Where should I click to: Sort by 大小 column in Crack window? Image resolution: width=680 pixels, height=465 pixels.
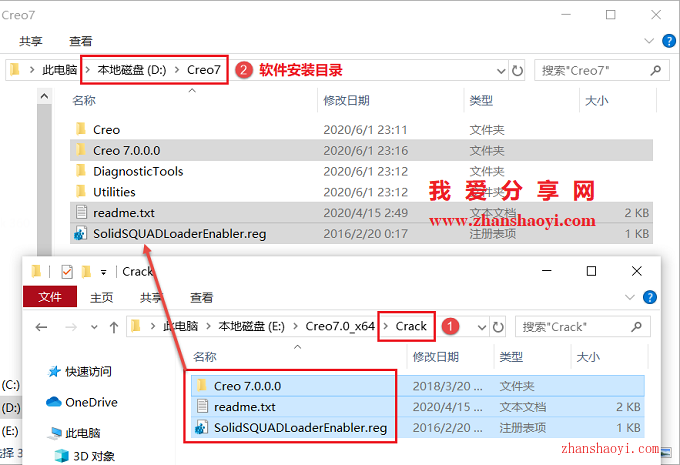tap(588, 357)
